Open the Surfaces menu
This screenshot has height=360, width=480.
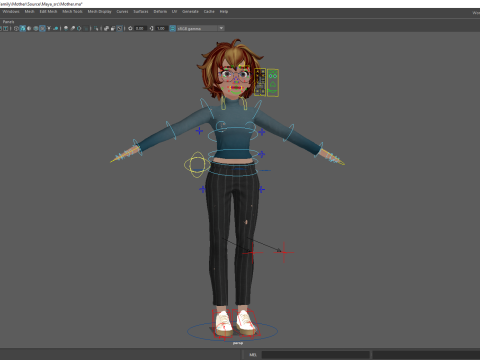pos(141,12)
